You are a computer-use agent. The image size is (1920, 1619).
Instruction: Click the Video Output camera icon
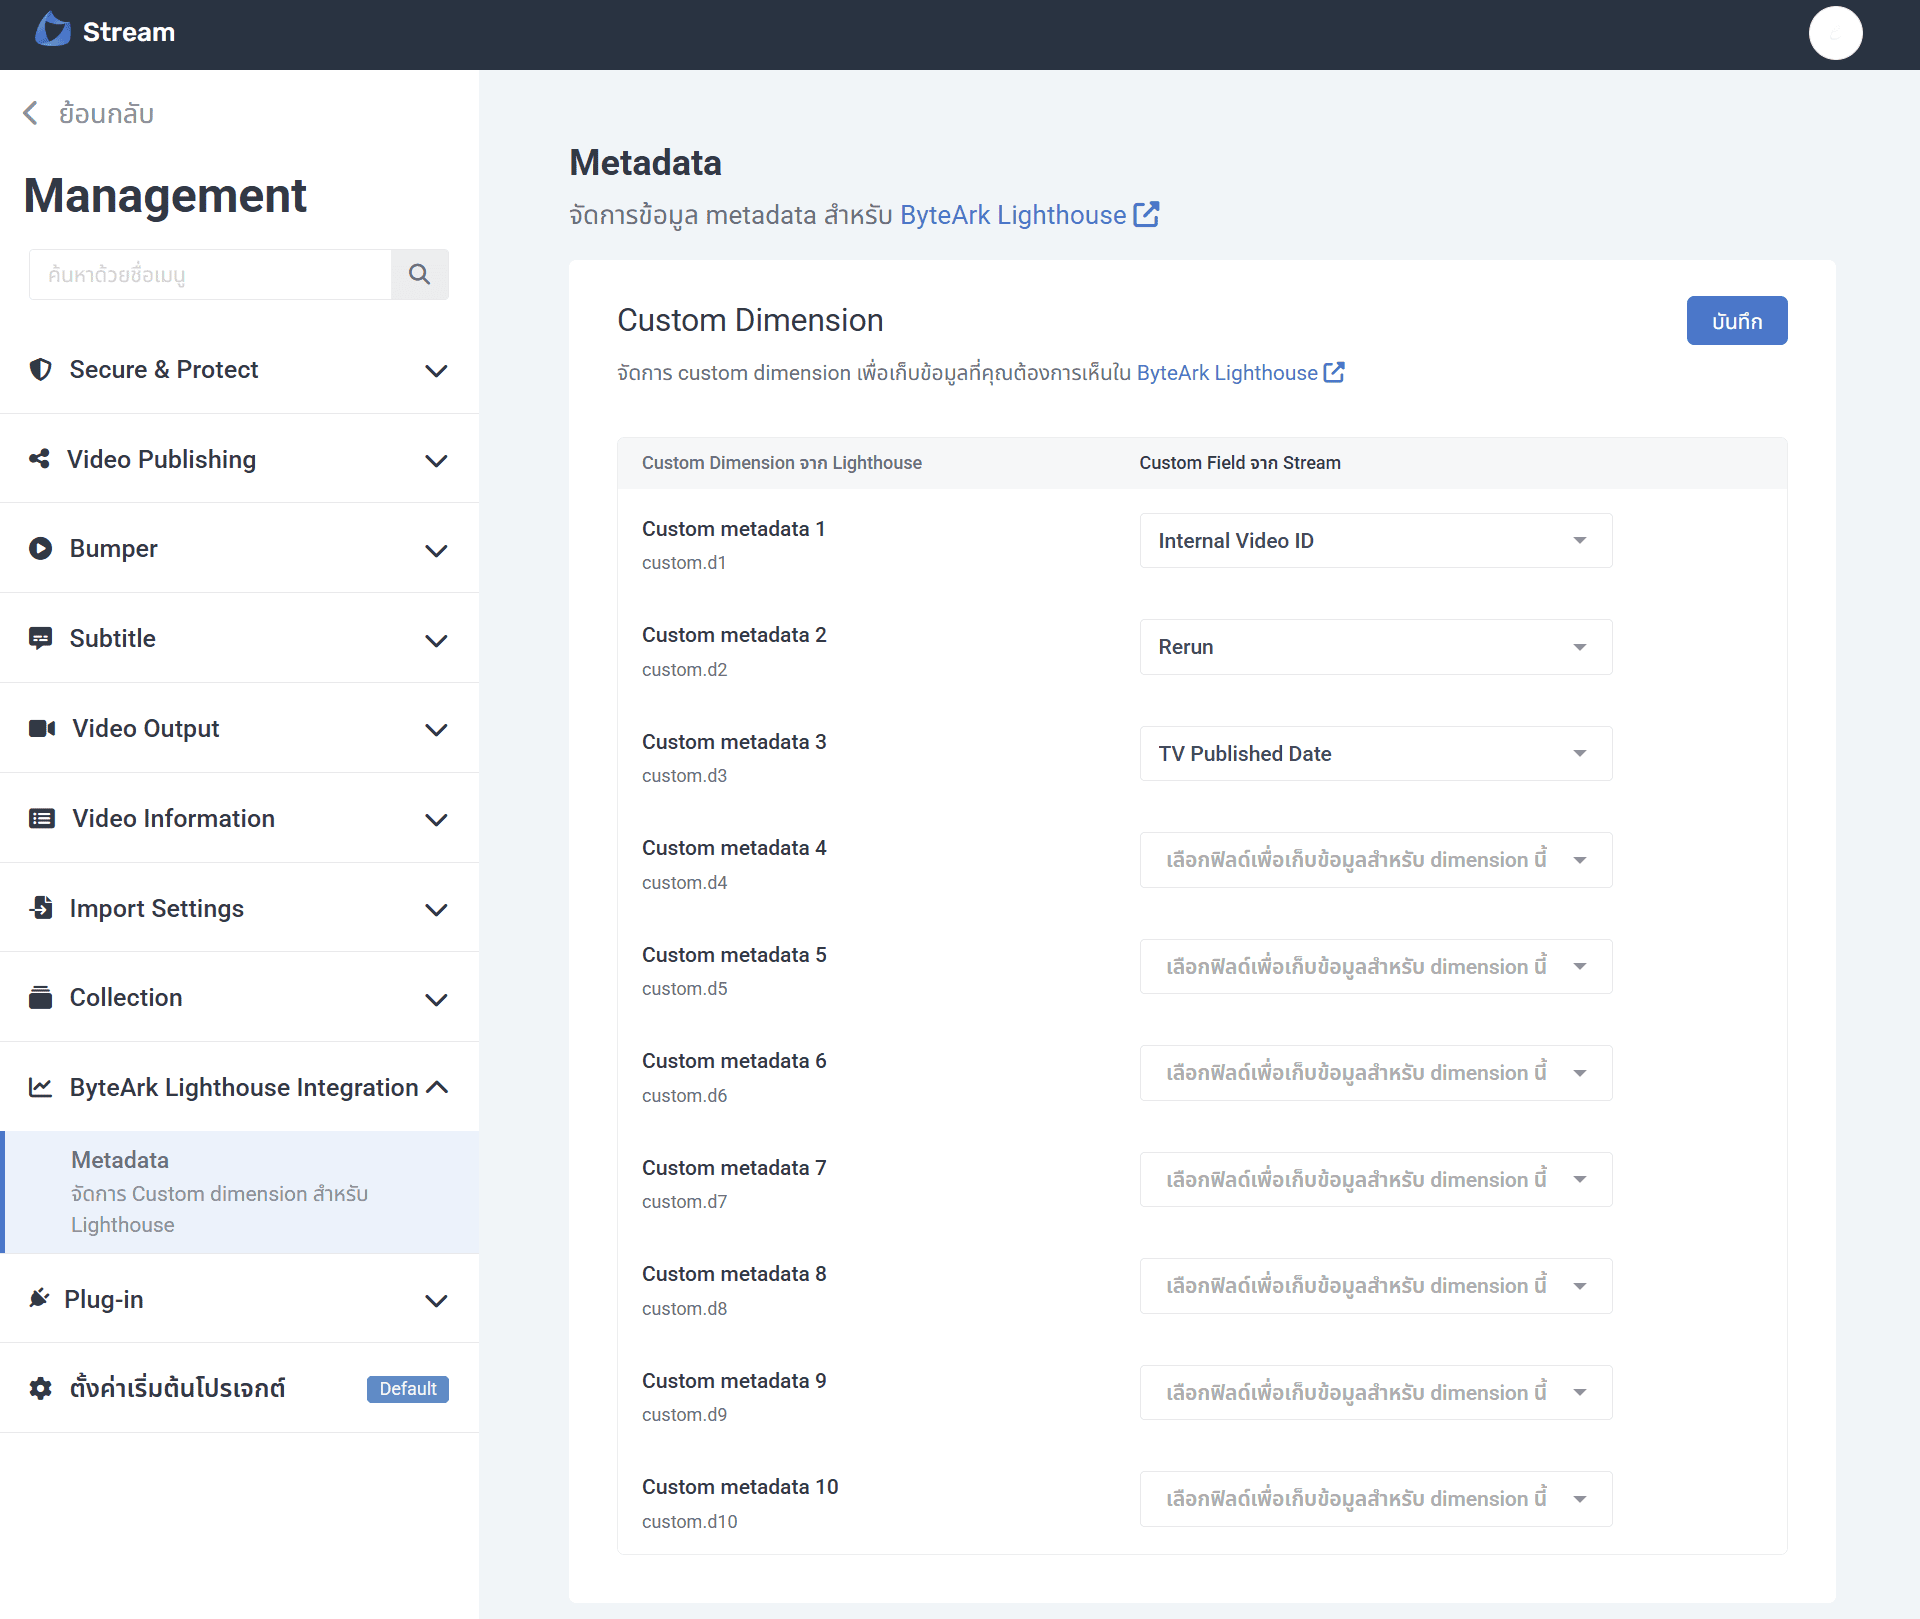41,728
